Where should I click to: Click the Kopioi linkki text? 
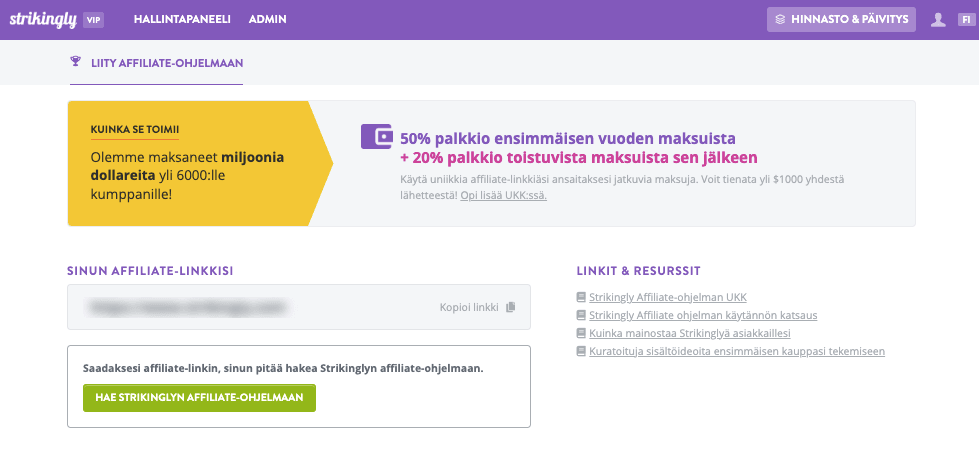pos(468,307)
